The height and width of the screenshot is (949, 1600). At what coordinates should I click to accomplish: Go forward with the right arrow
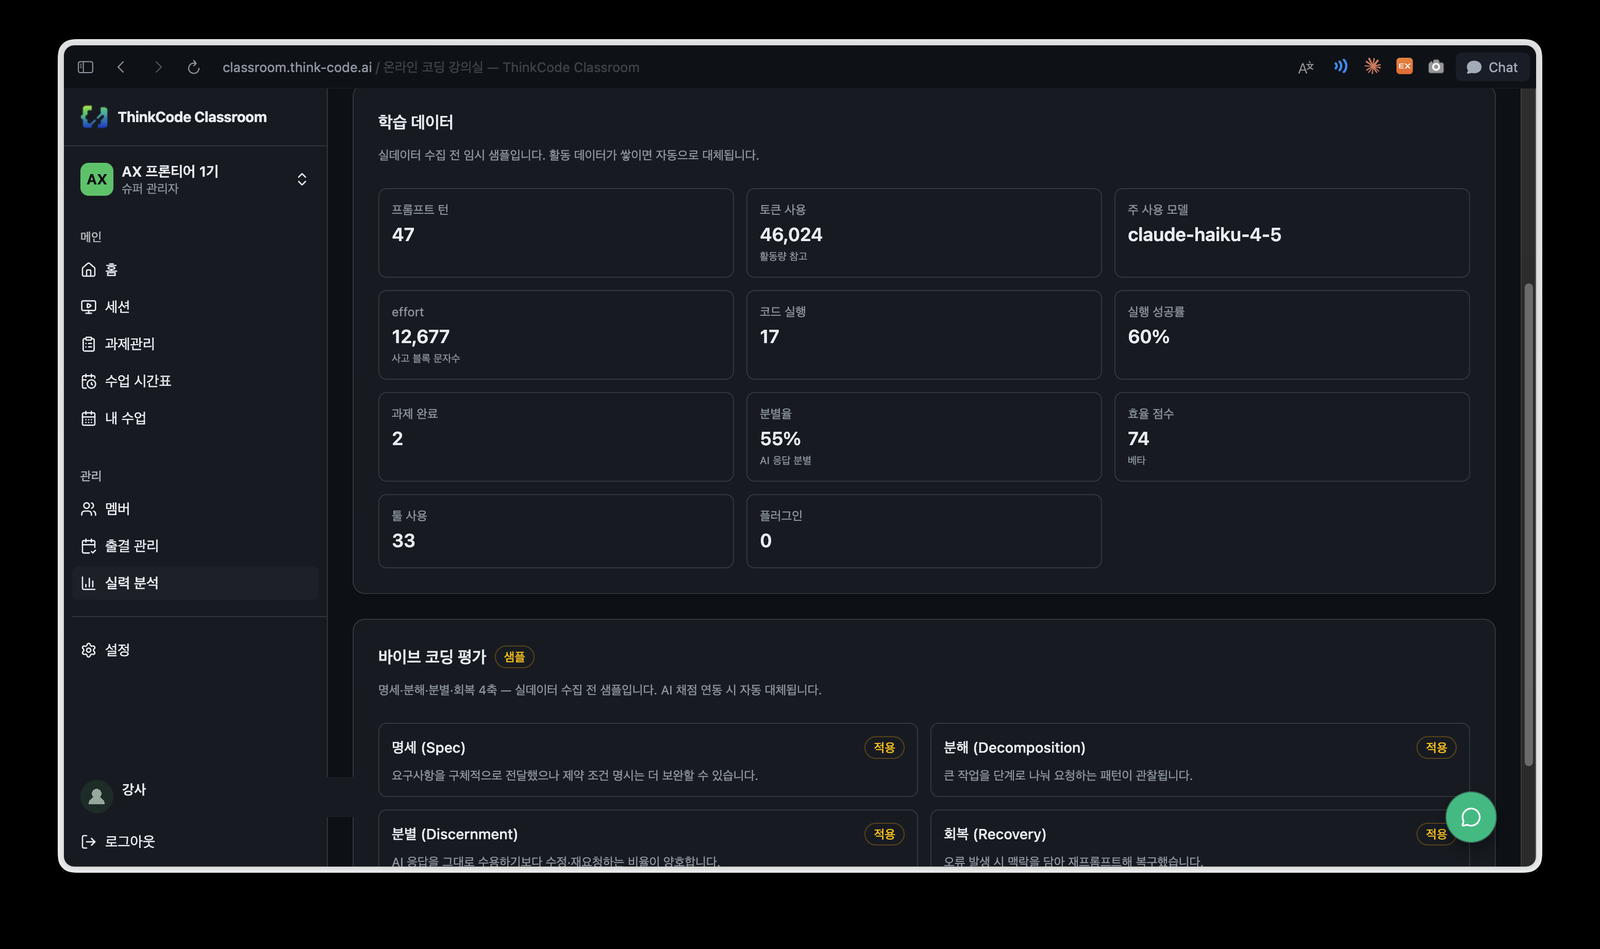[x=158, y=67]
